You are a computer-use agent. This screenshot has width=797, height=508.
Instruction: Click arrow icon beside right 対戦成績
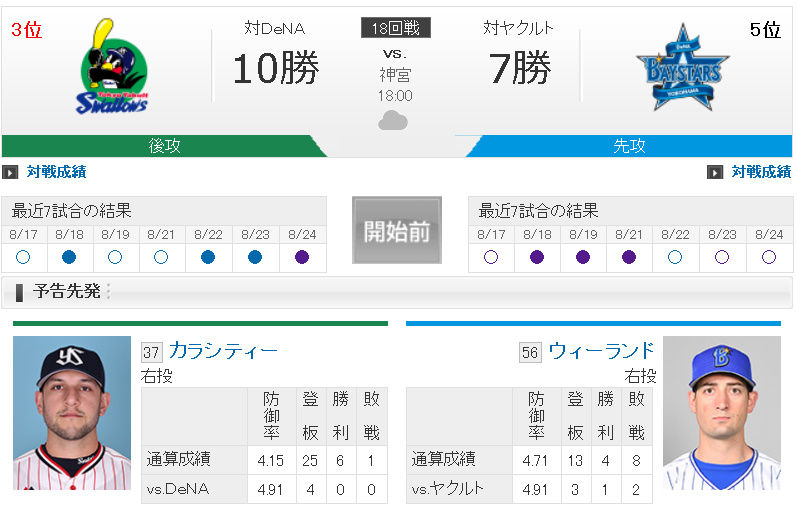tap(714, 172)
